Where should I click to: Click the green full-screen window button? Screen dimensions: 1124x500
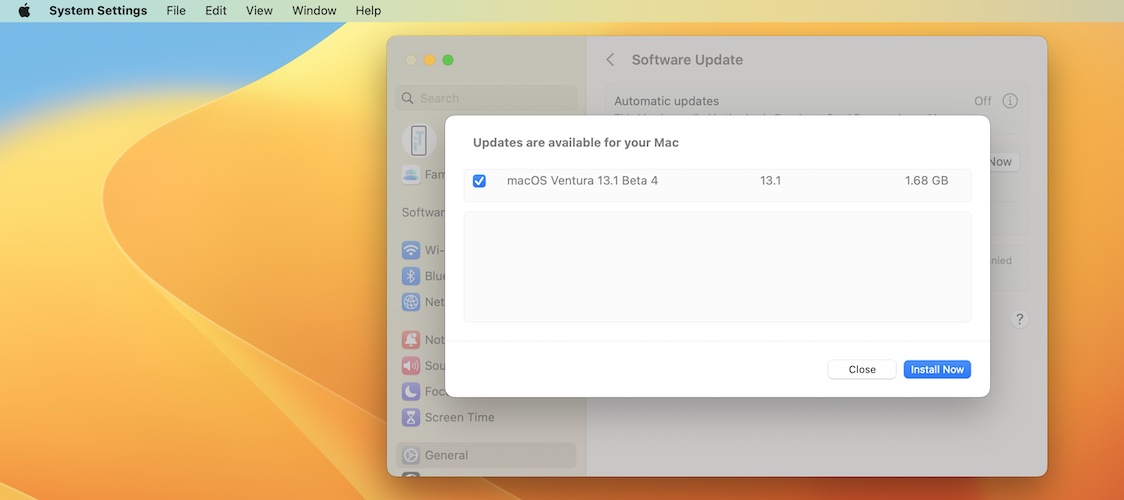tap(448, 60)
